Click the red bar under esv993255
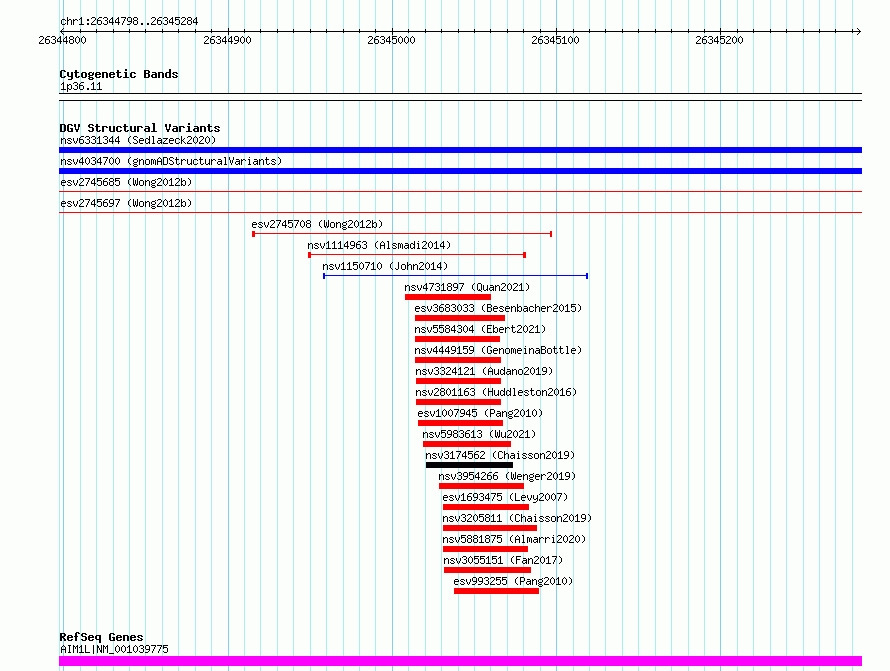 click(497, 591)
